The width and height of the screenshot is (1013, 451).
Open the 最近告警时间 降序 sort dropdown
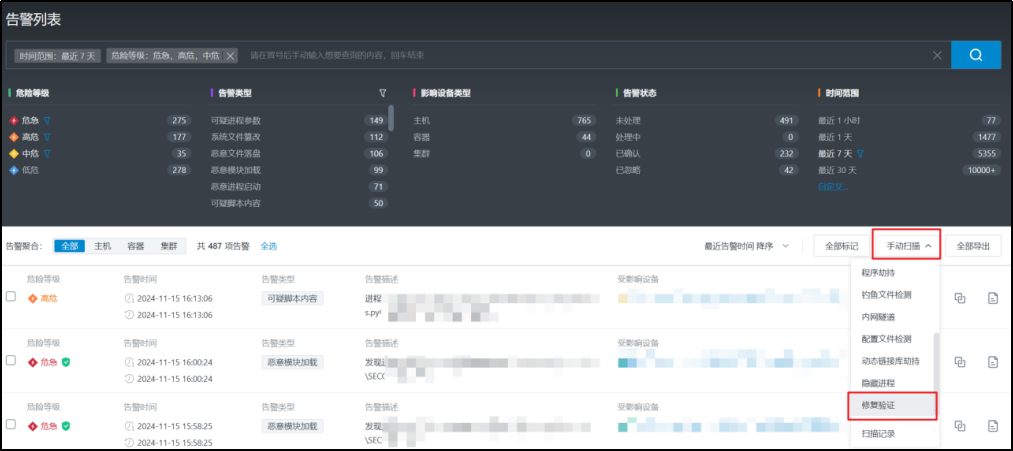coord(746,245)
